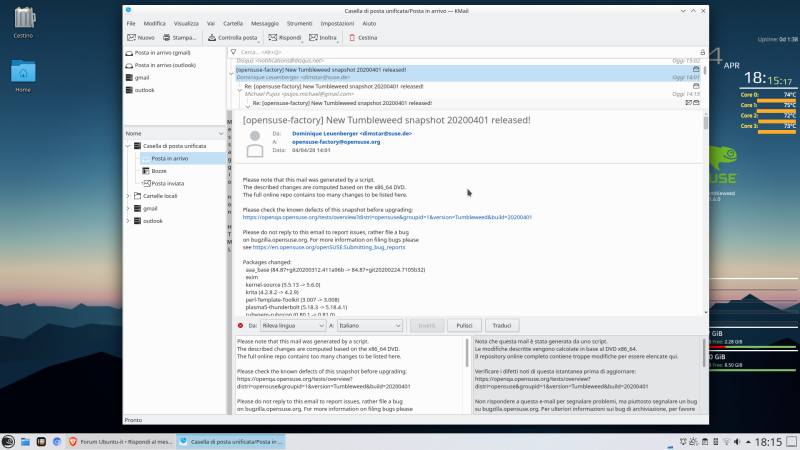The image size is (800, 450).
Task: Close translator panel with red X icon
Action: (240, 326)
